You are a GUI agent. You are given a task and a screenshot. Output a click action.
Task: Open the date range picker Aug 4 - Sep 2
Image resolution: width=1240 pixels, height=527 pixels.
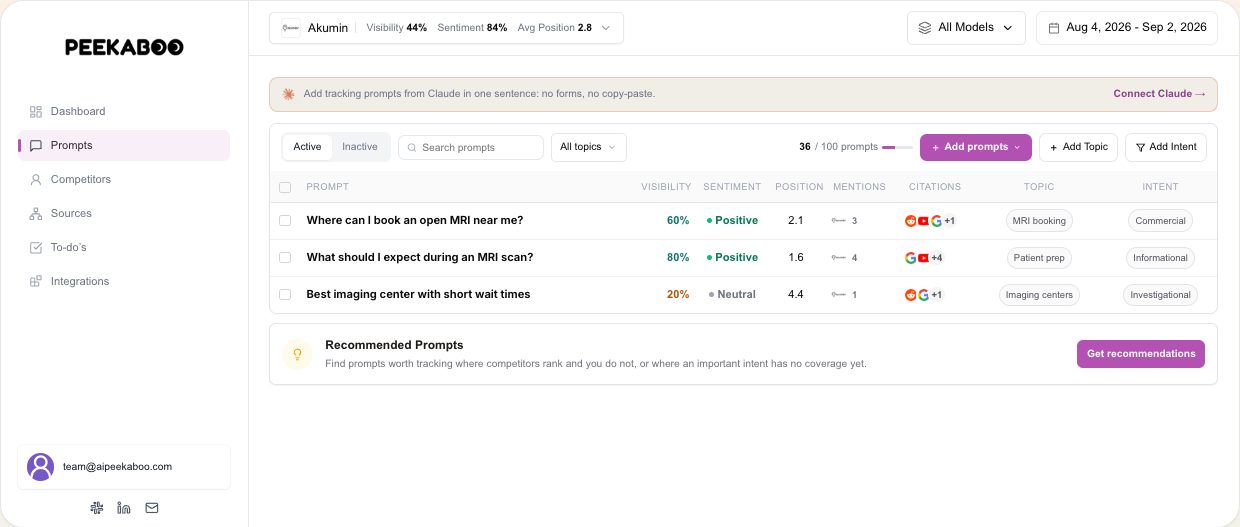(x=1126, y=28)
